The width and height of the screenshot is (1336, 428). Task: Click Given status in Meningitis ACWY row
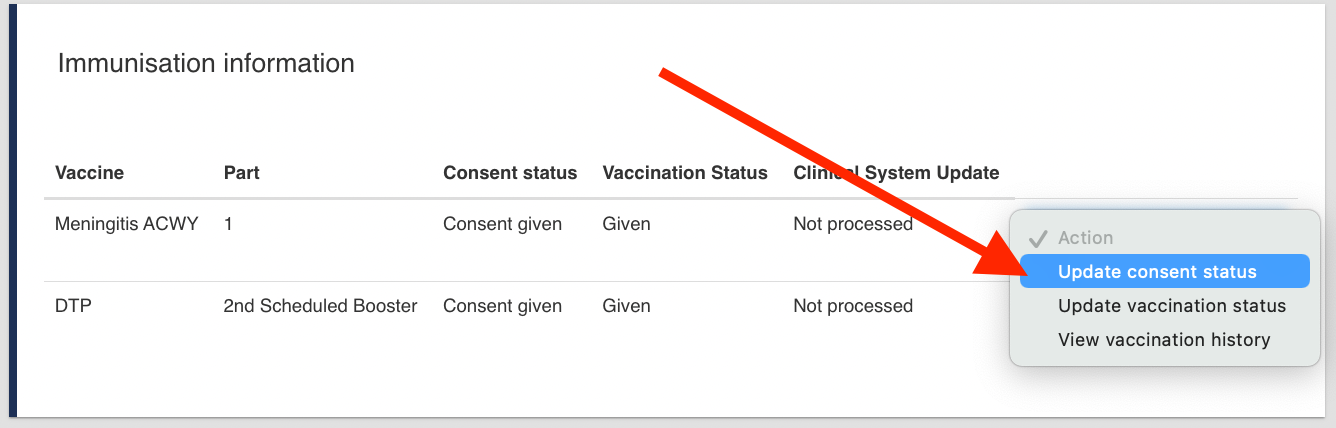626,224
